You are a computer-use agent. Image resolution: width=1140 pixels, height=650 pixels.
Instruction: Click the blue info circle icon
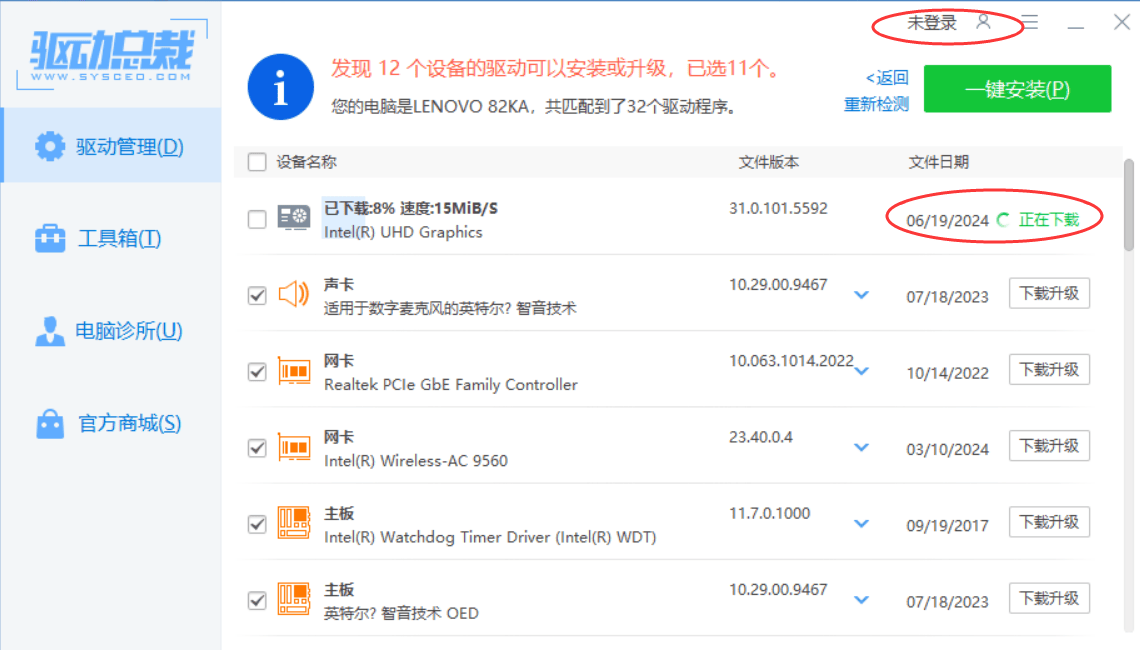click(281, 87)
